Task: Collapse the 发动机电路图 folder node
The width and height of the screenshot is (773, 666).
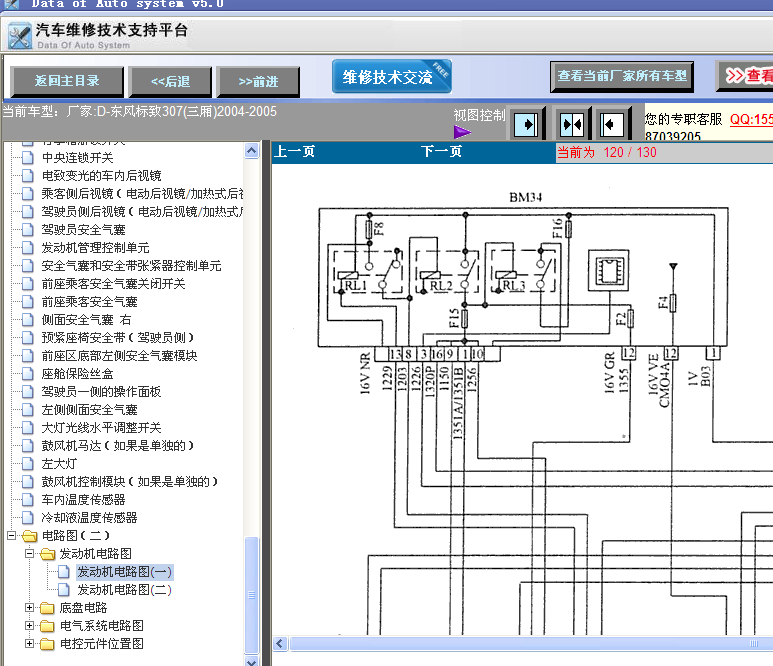Action: coord(30,554)
